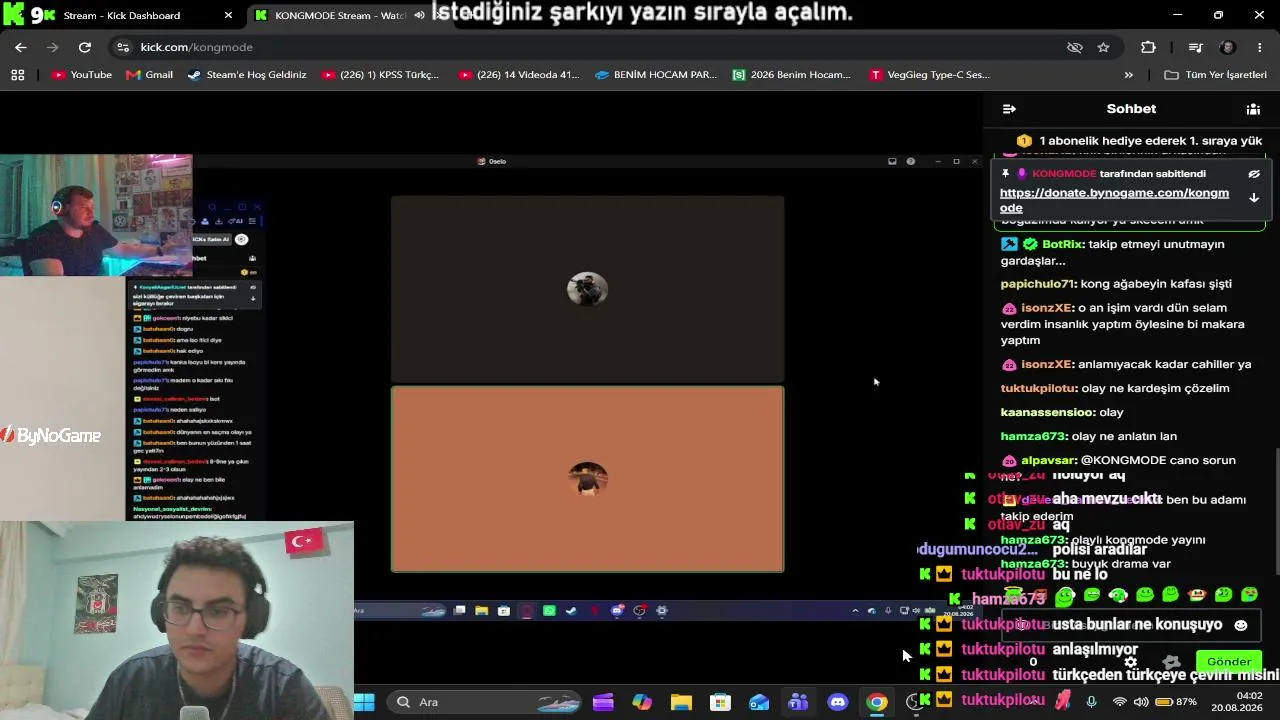Open KPSS Türkçe bookmark
1280x720 pixels.
point(380,75)
